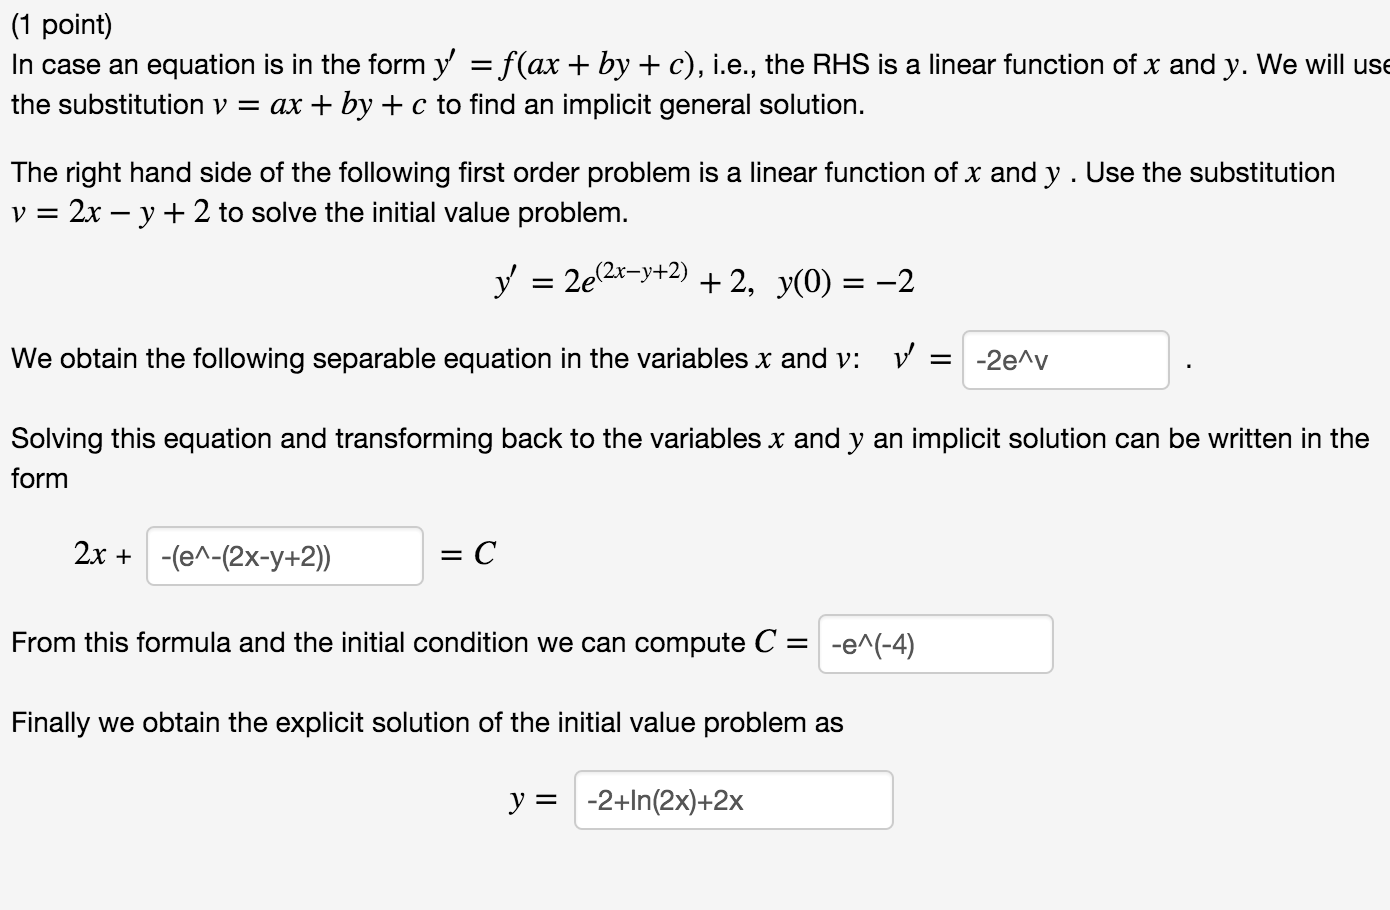Click the C value field showing -e^(-4)
Image resolution: width=1390 pixels, height=910 pixels.
pyautogui.click(x=933, y=645)
